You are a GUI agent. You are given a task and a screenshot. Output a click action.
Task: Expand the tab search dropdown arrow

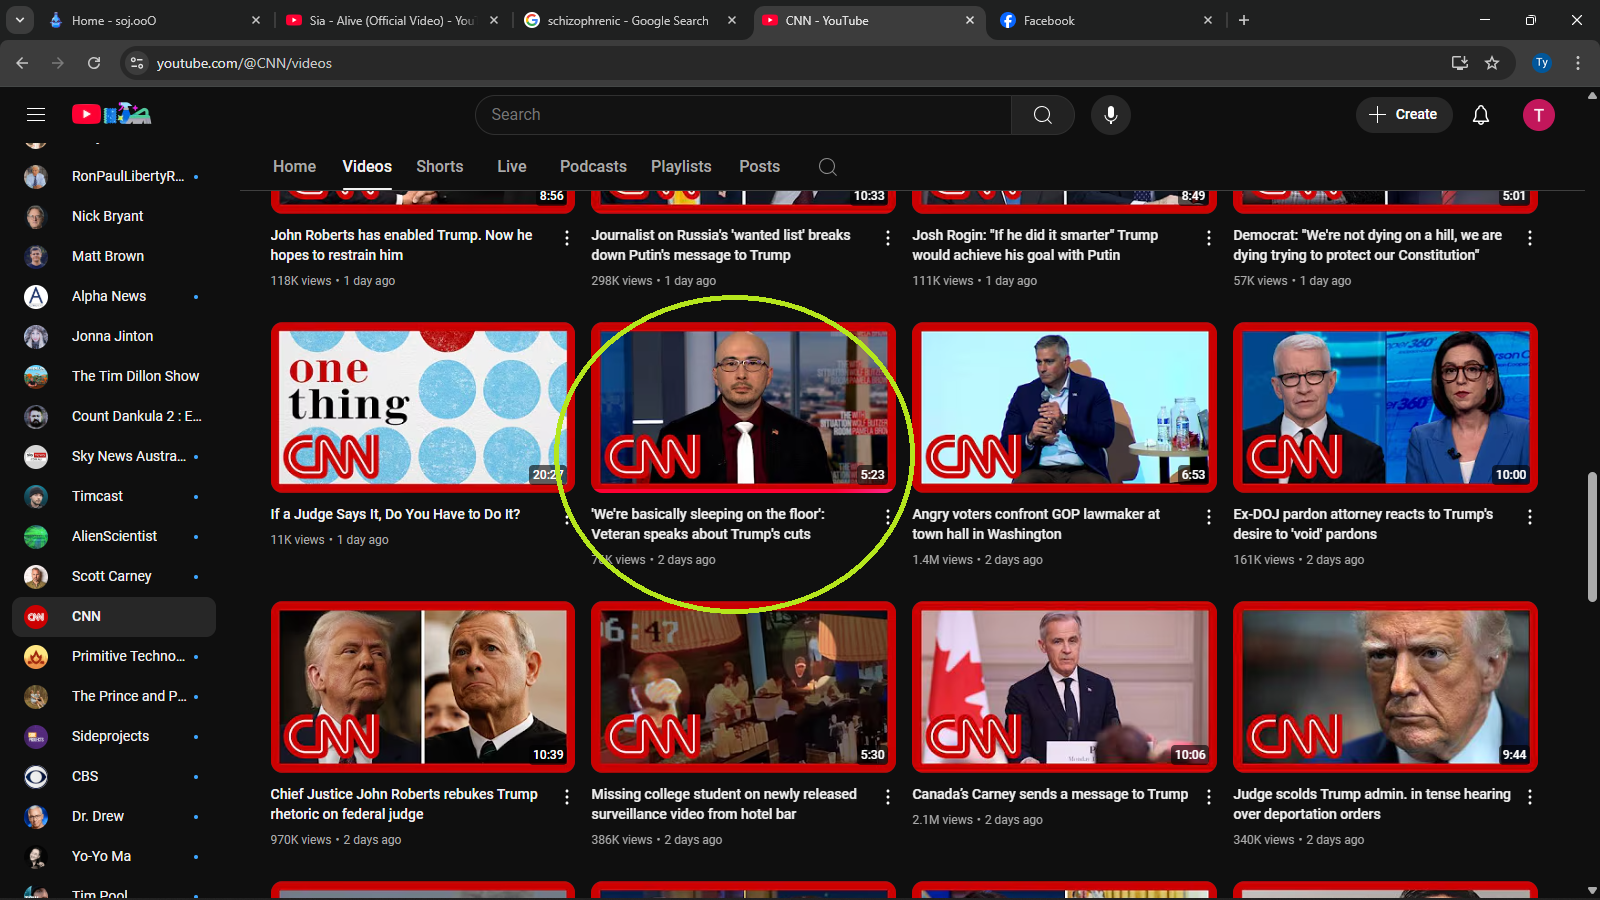point(20,20)
